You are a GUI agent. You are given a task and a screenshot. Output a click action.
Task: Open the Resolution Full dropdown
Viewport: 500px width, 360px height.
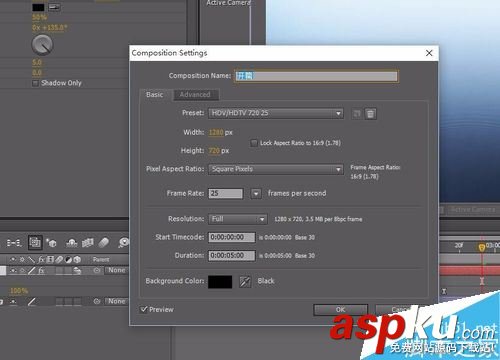tap(238, 219)
